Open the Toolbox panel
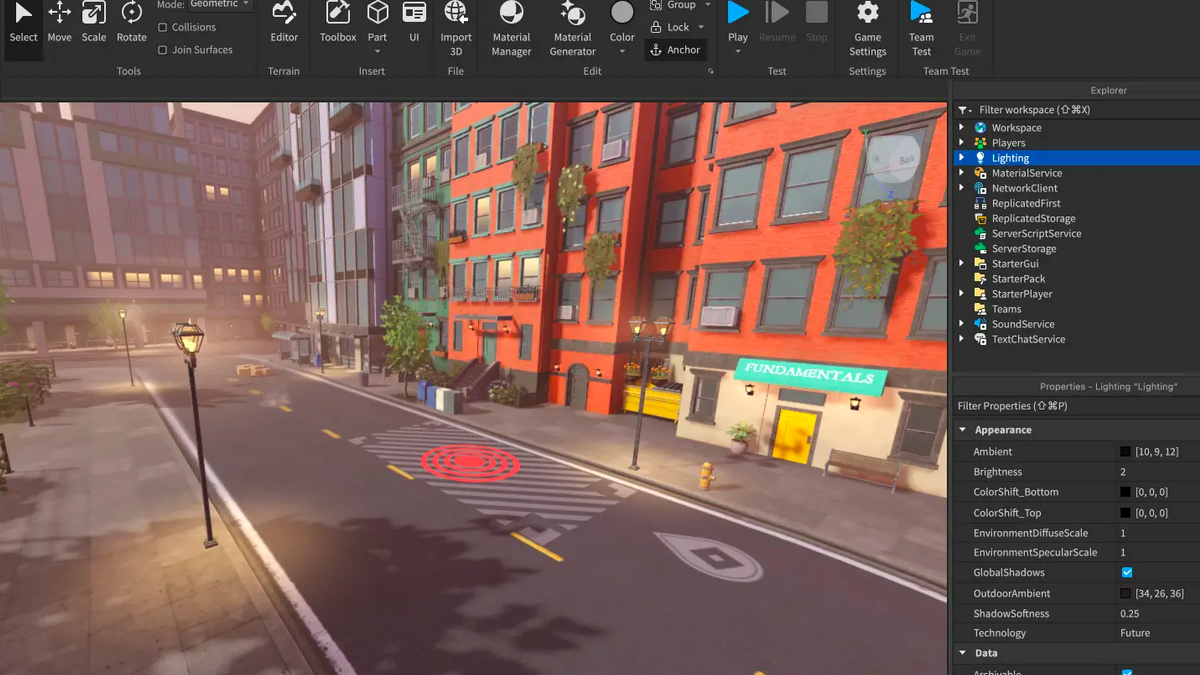 click(x=338, y=22)
